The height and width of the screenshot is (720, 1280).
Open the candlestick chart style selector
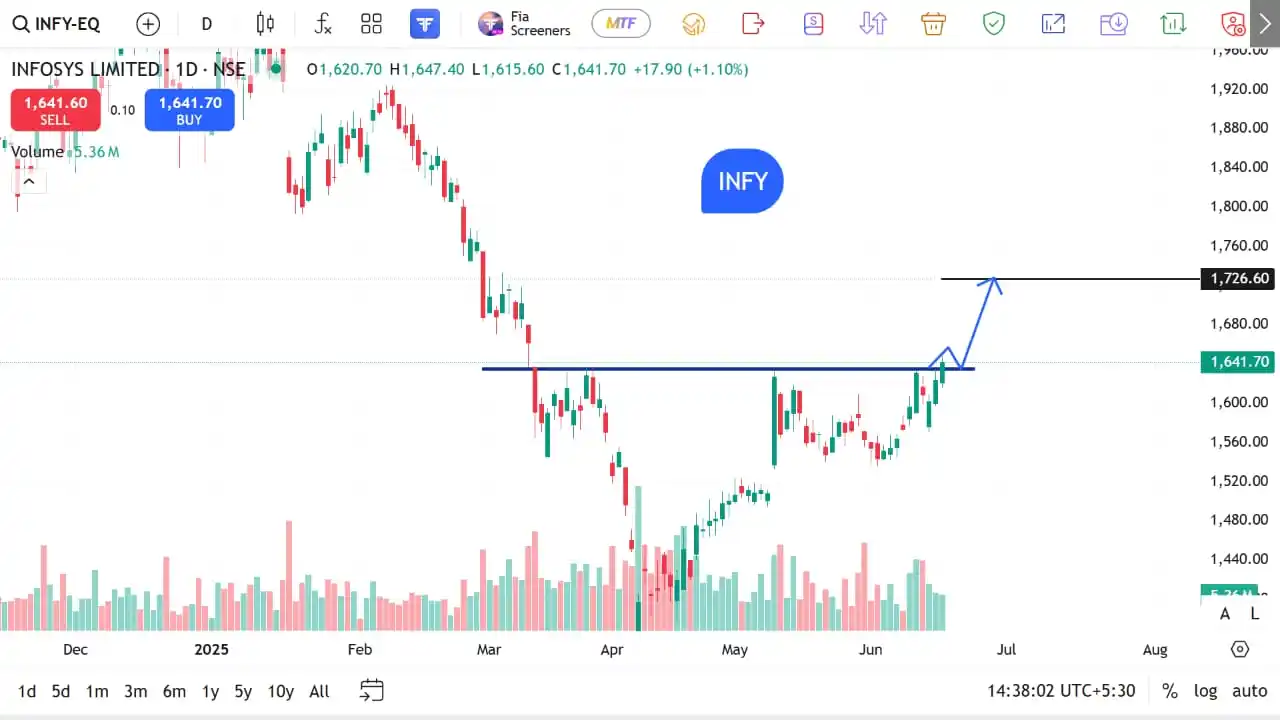point(265,24)
